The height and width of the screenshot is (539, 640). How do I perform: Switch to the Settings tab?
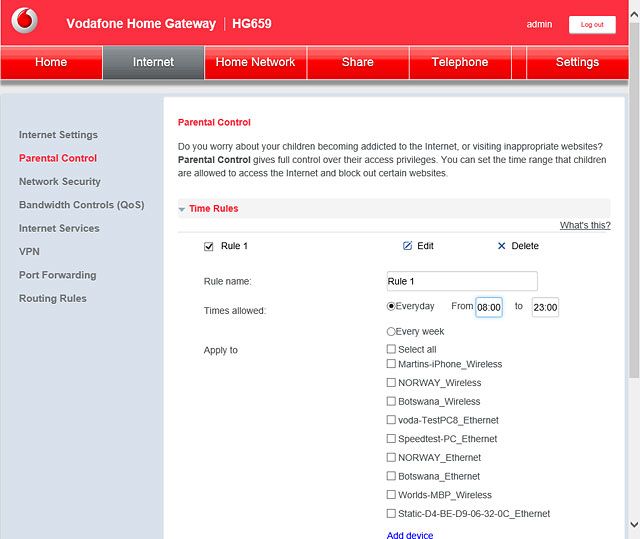coord(577,62)
